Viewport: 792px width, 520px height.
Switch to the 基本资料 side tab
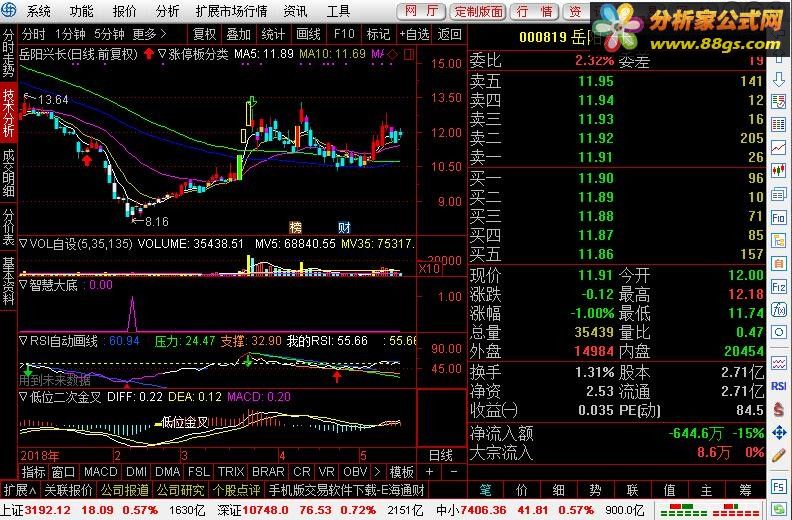[8, 281]
